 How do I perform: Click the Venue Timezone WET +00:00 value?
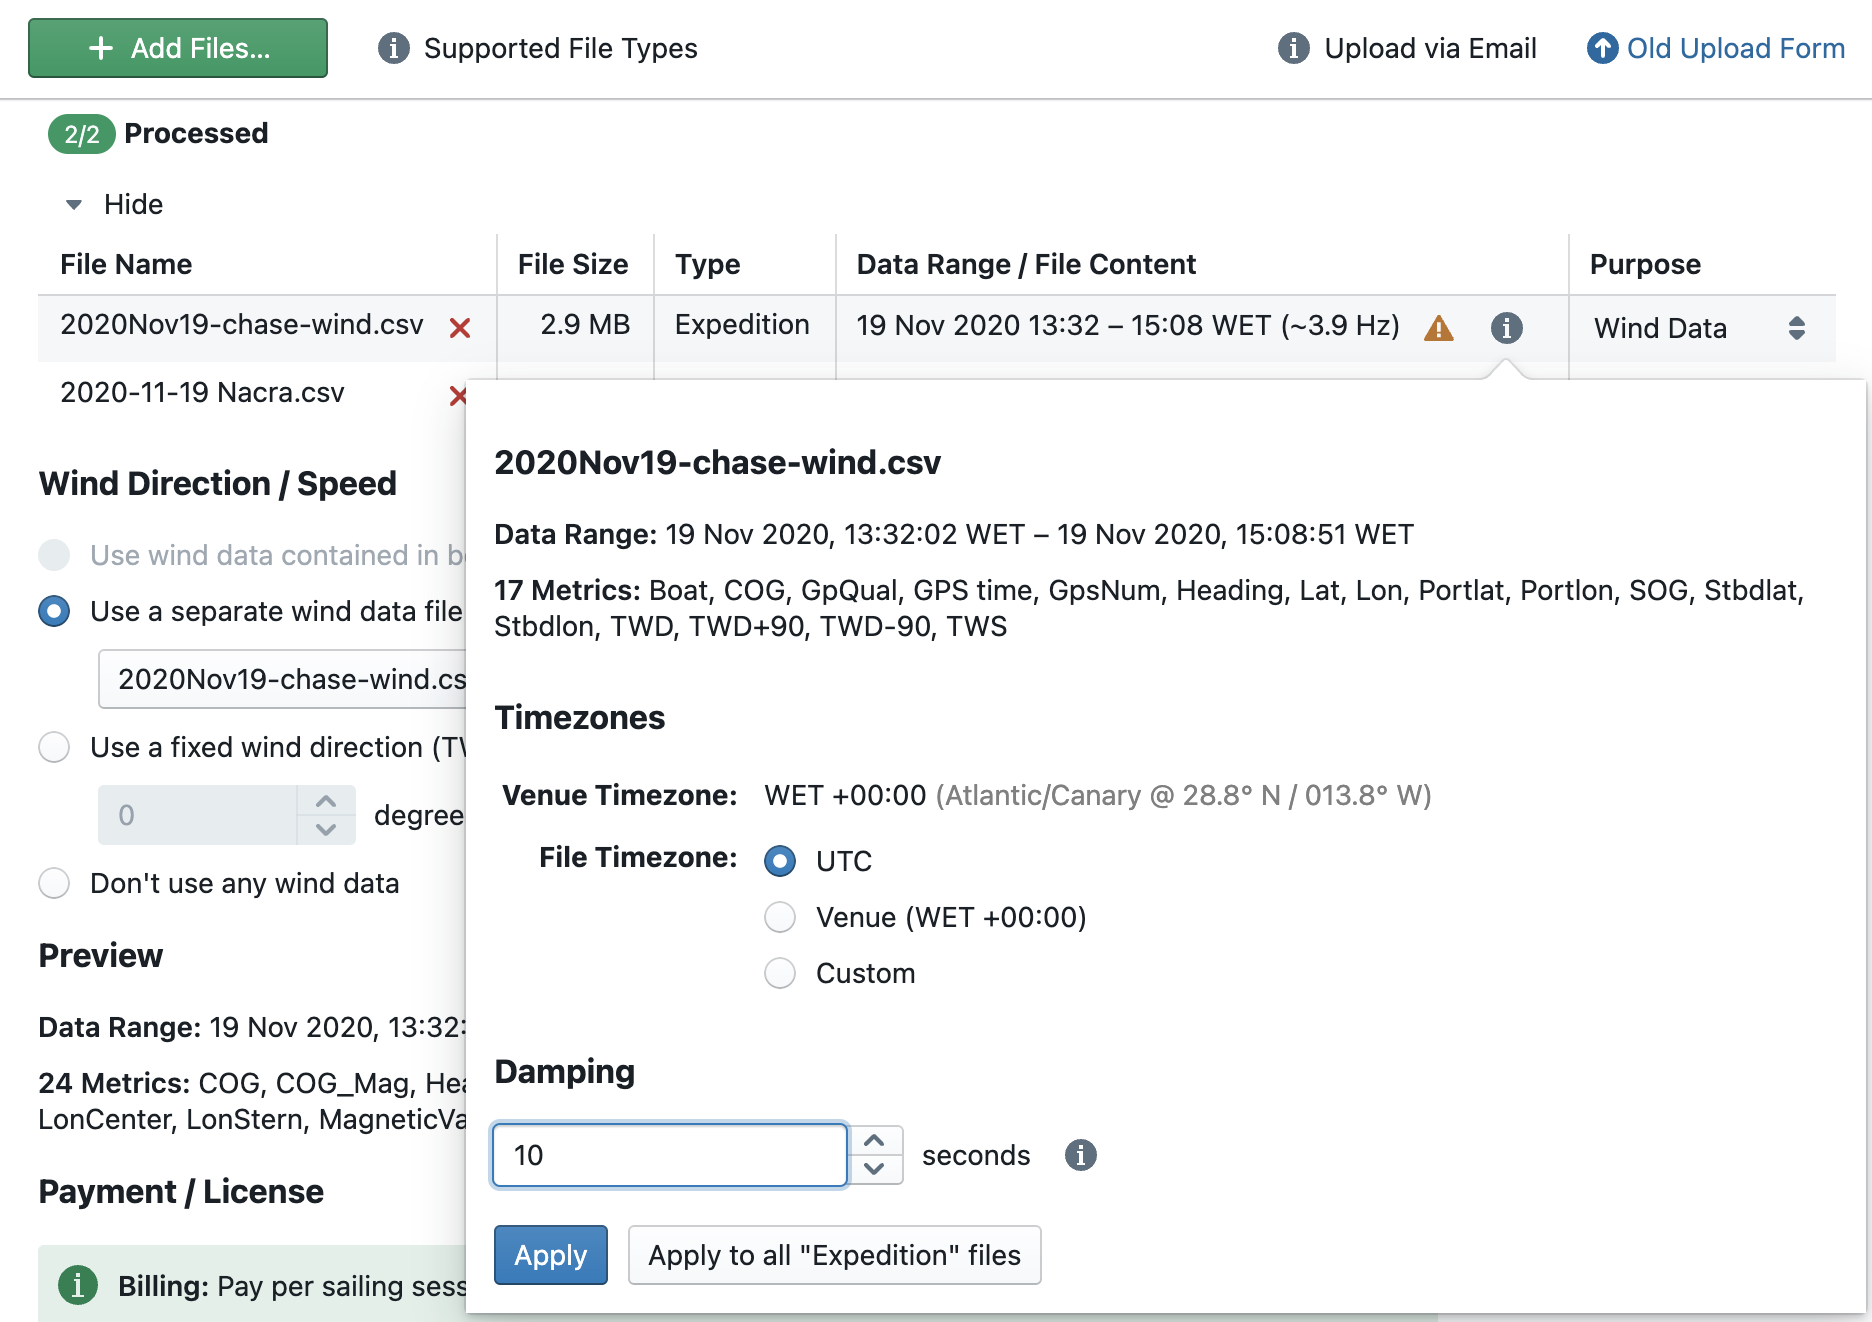coord(845,795)
